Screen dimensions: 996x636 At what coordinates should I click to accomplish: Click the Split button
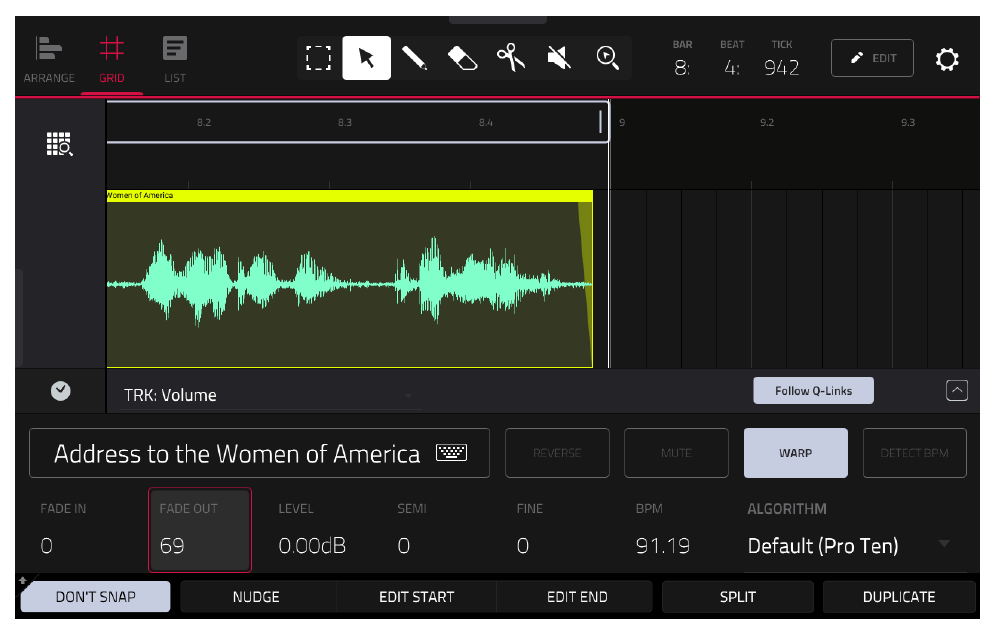click(x=737, y=597)
